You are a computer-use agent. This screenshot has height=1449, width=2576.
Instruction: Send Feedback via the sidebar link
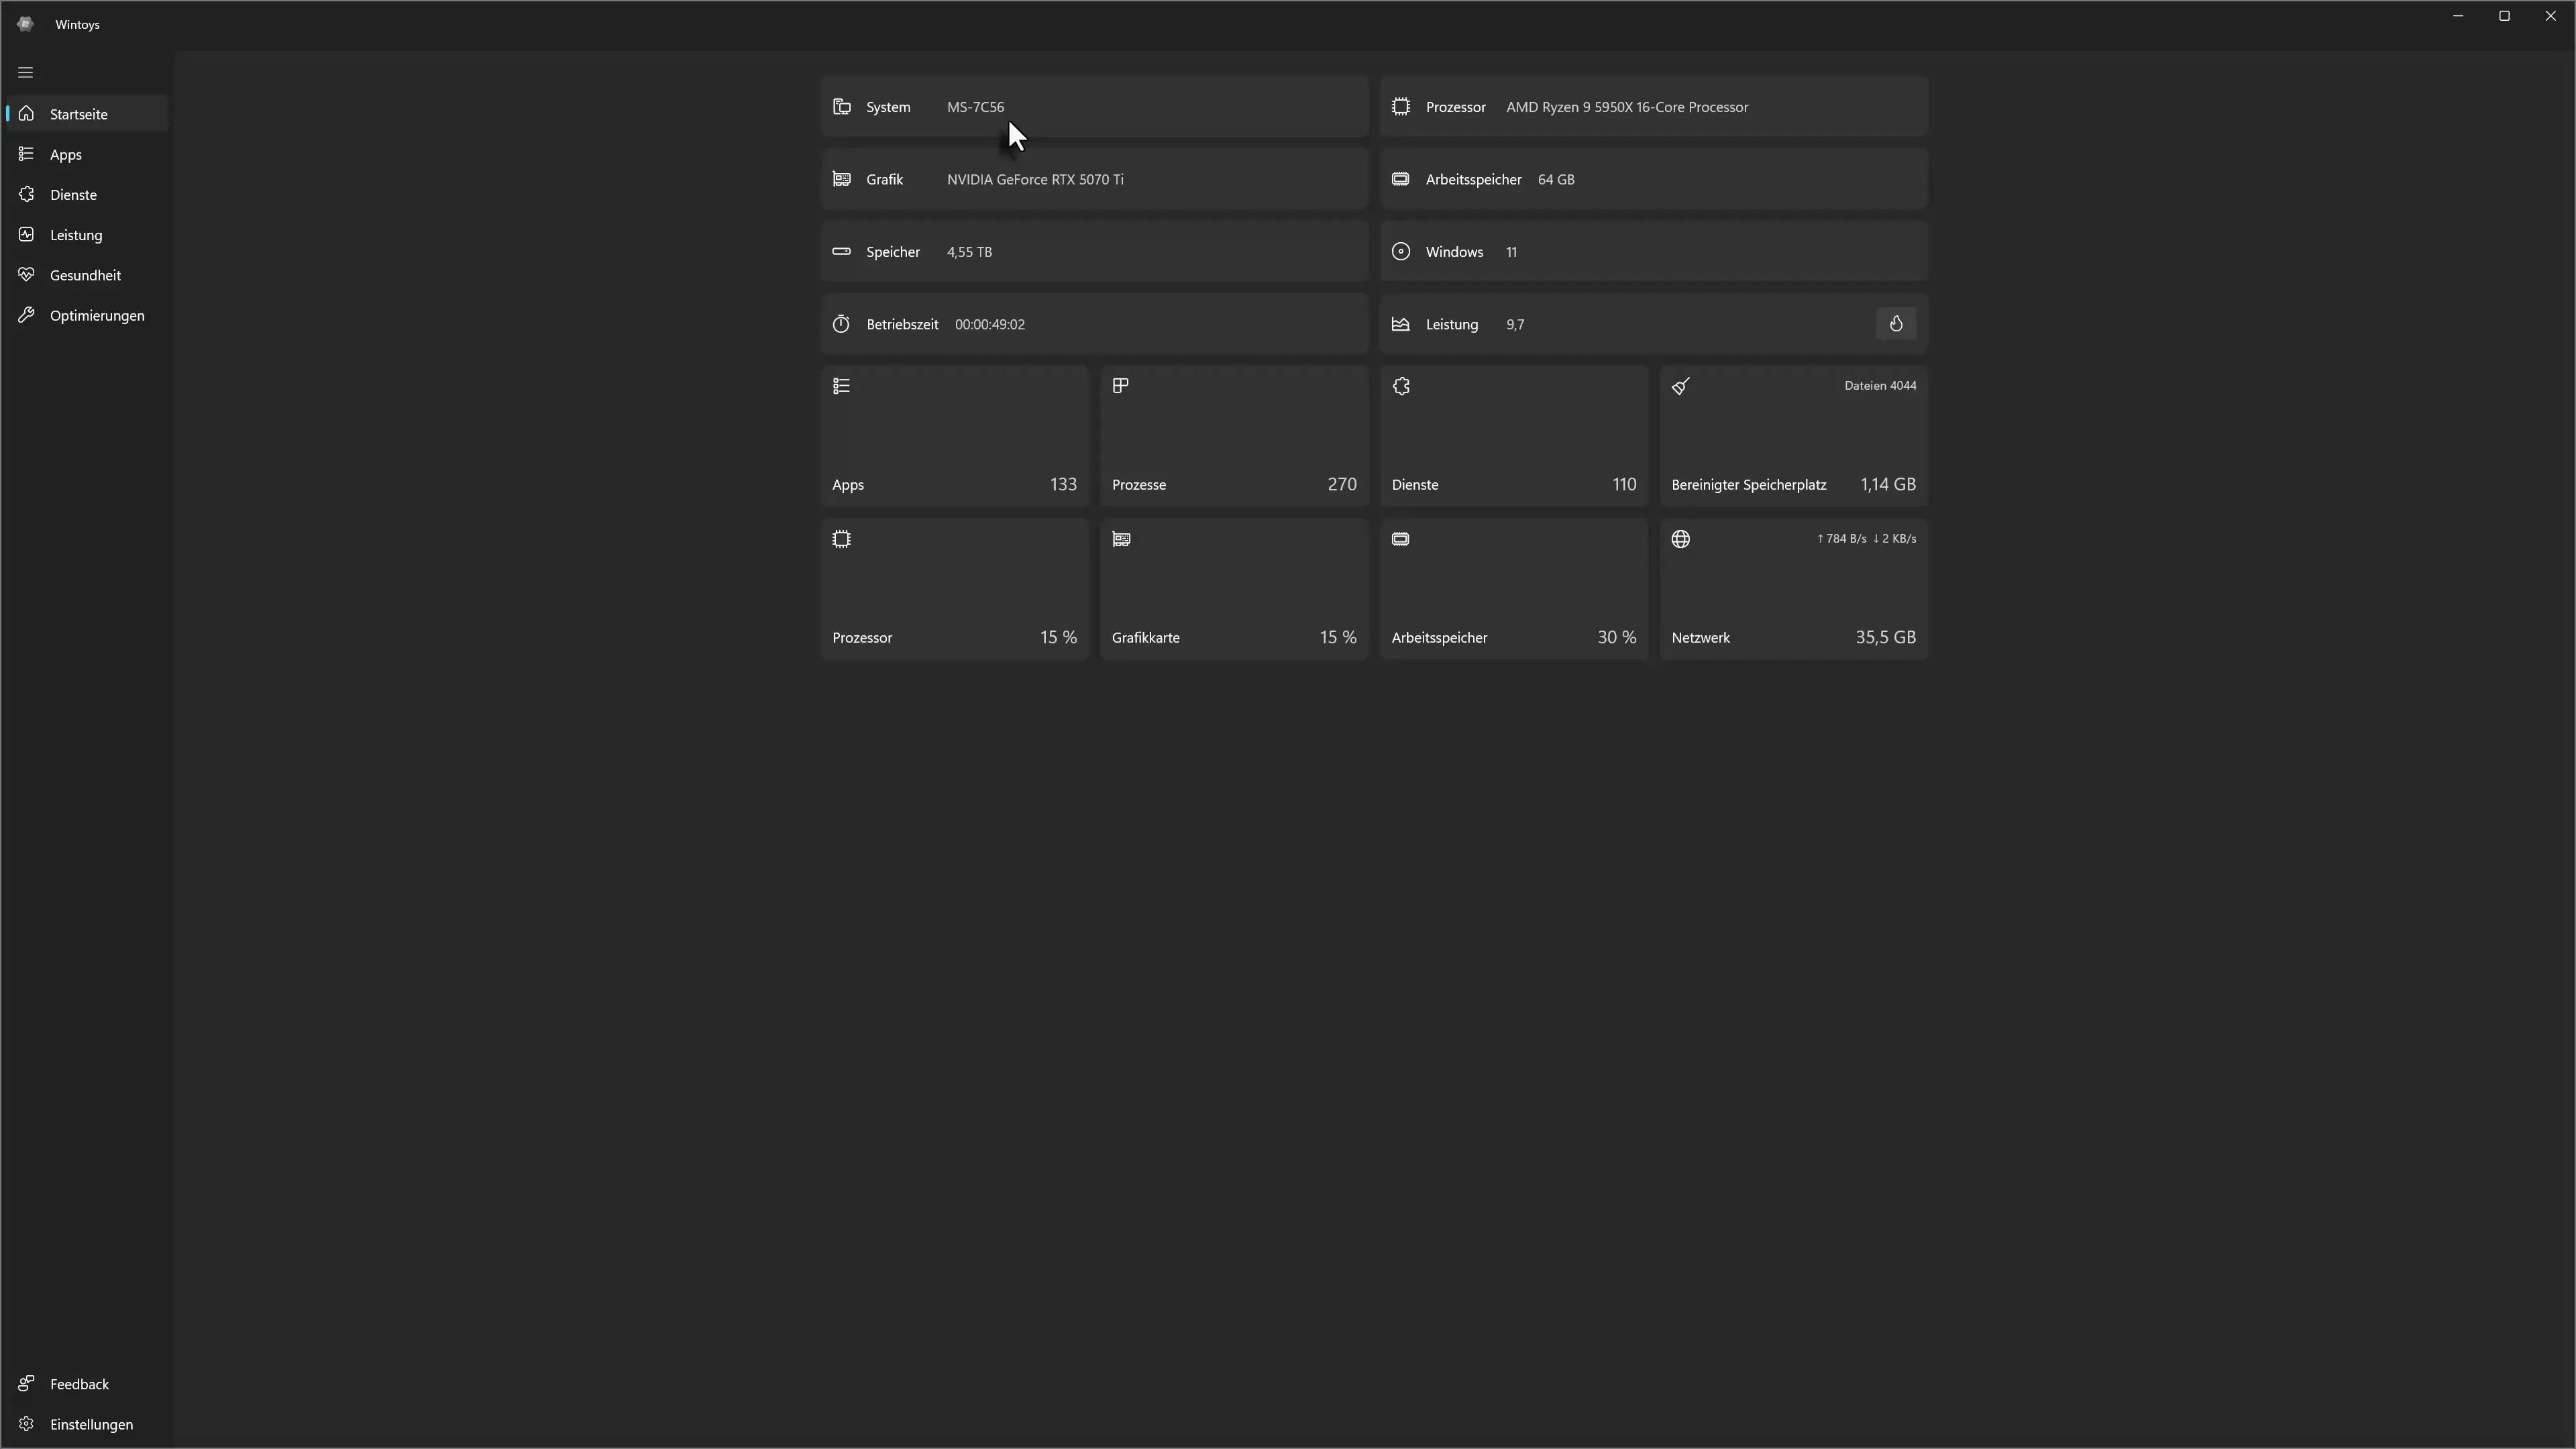click(x=86, y=1384)
